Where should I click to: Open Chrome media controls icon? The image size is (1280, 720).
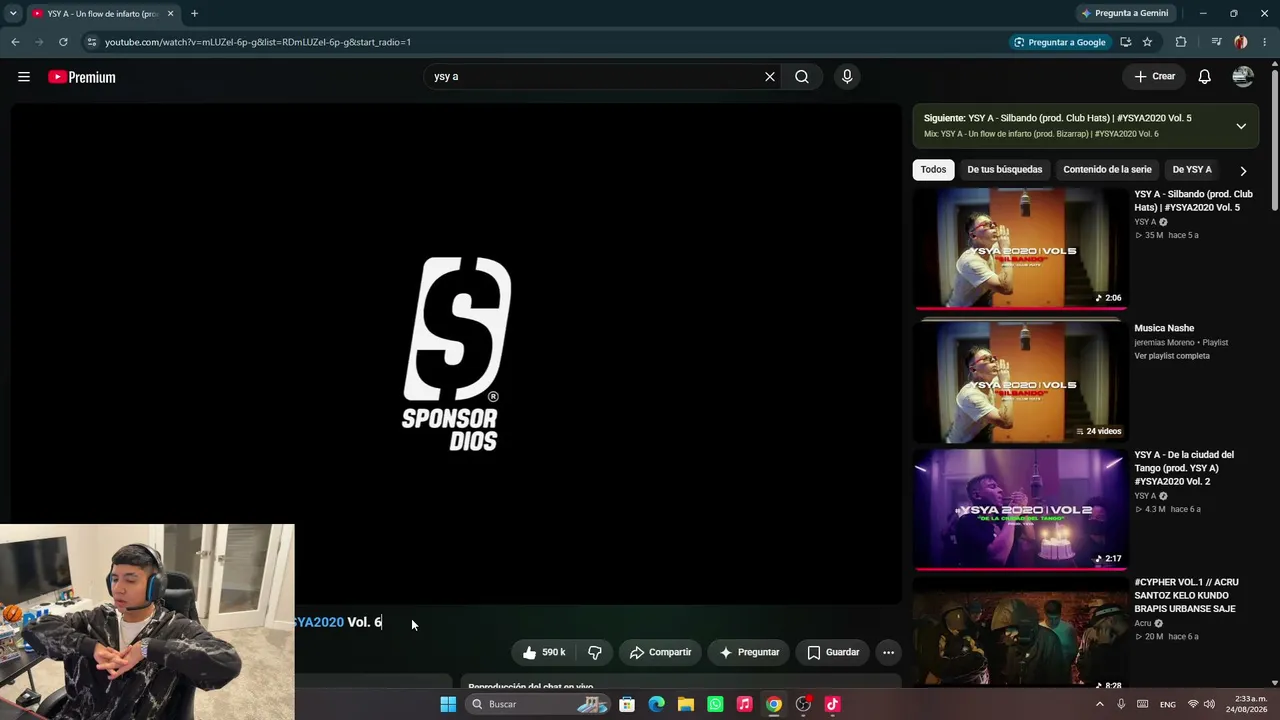click(1216, 42)
